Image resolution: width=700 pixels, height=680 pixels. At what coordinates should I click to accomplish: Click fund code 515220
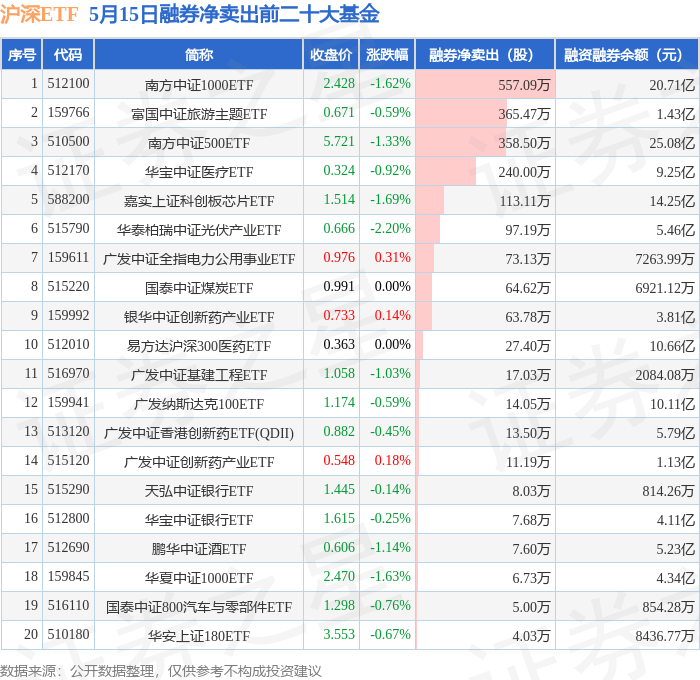pos(68,287)
